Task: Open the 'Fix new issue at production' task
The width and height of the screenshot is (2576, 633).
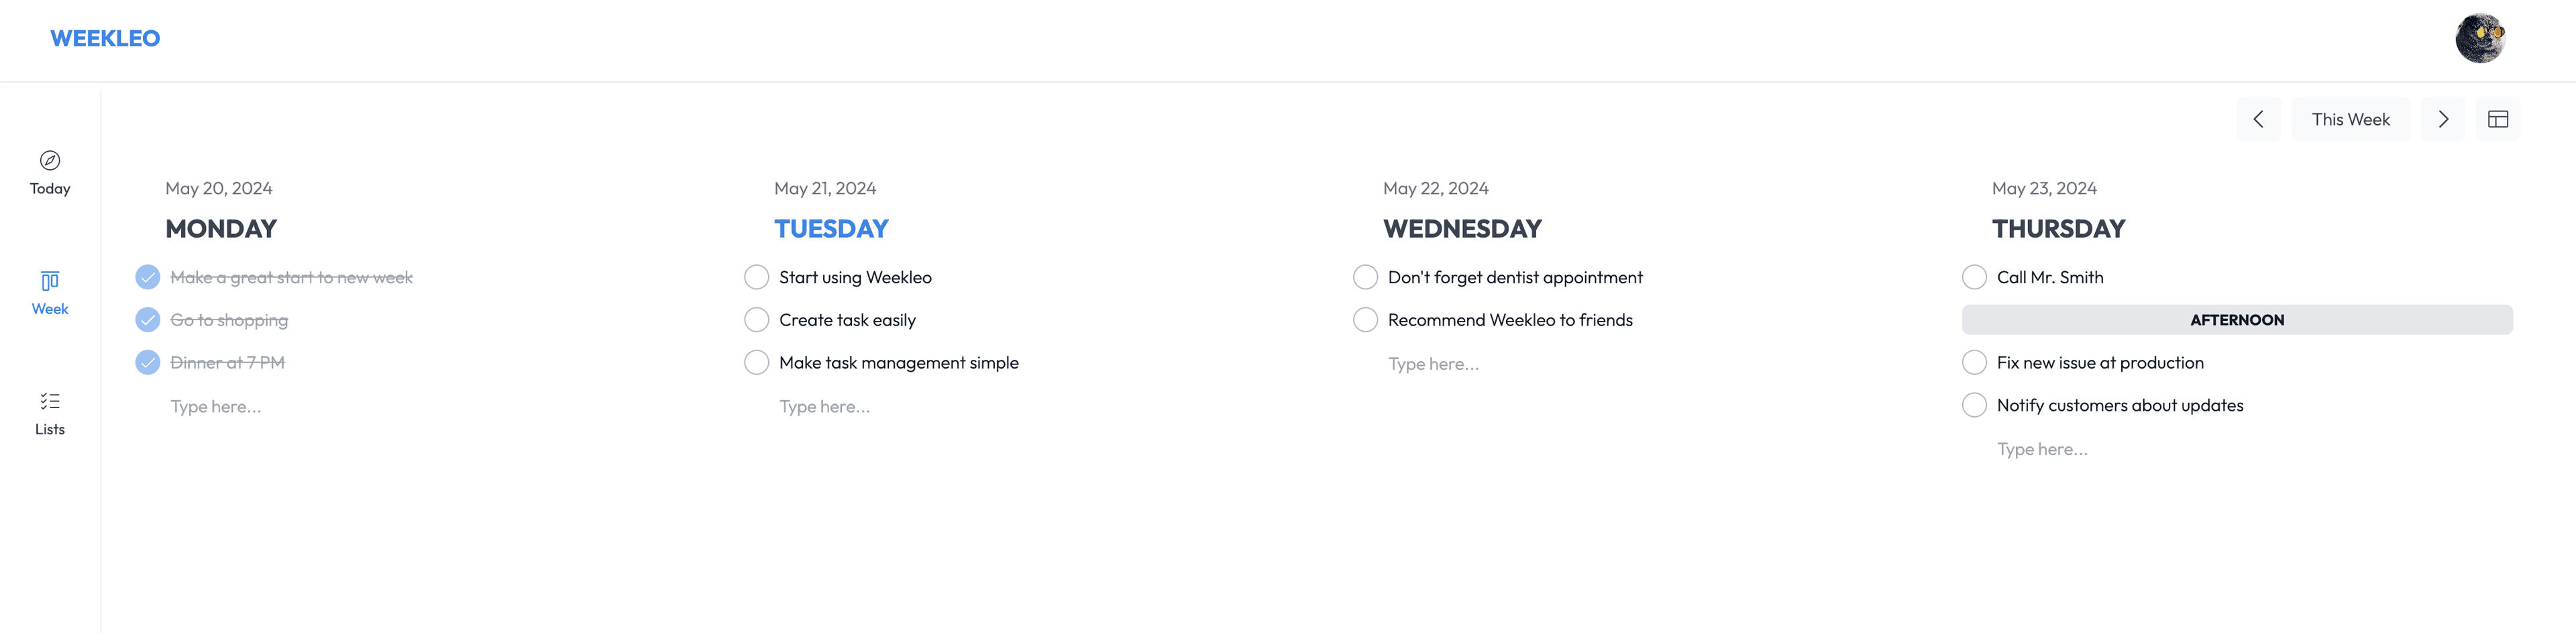Action: coord(2099,363)
